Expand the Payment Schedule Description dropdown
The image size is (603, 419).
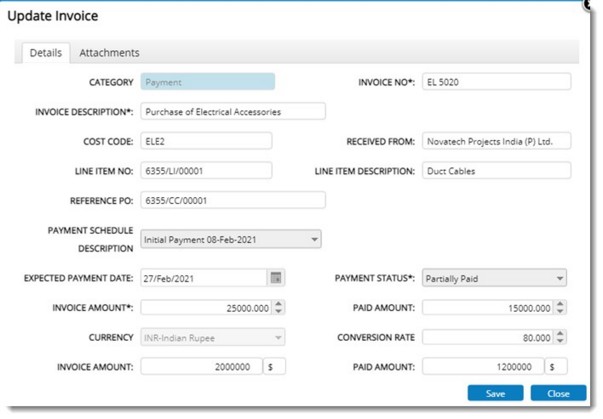pos(314,240)
